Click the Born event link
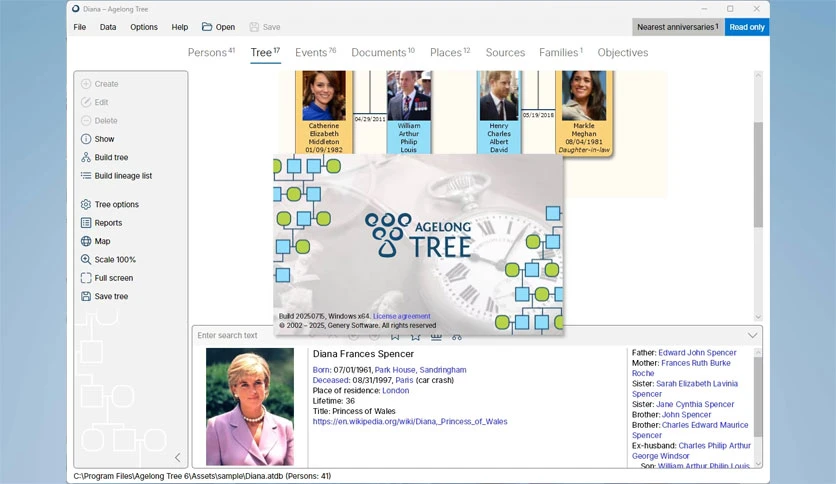The width and height of the screenshot is (836, 484). pyautogui.click(x=321, y=369)
